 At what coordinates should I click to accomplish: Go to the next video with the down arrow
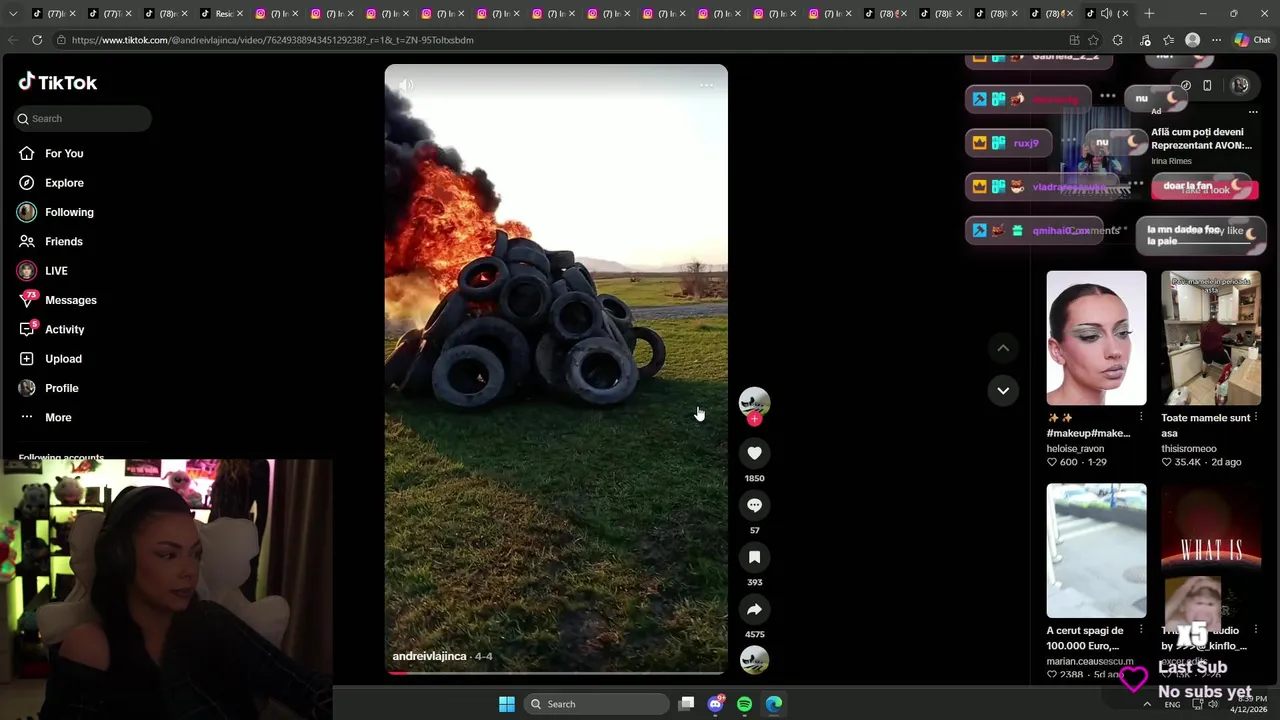(x=1003, y=390)
